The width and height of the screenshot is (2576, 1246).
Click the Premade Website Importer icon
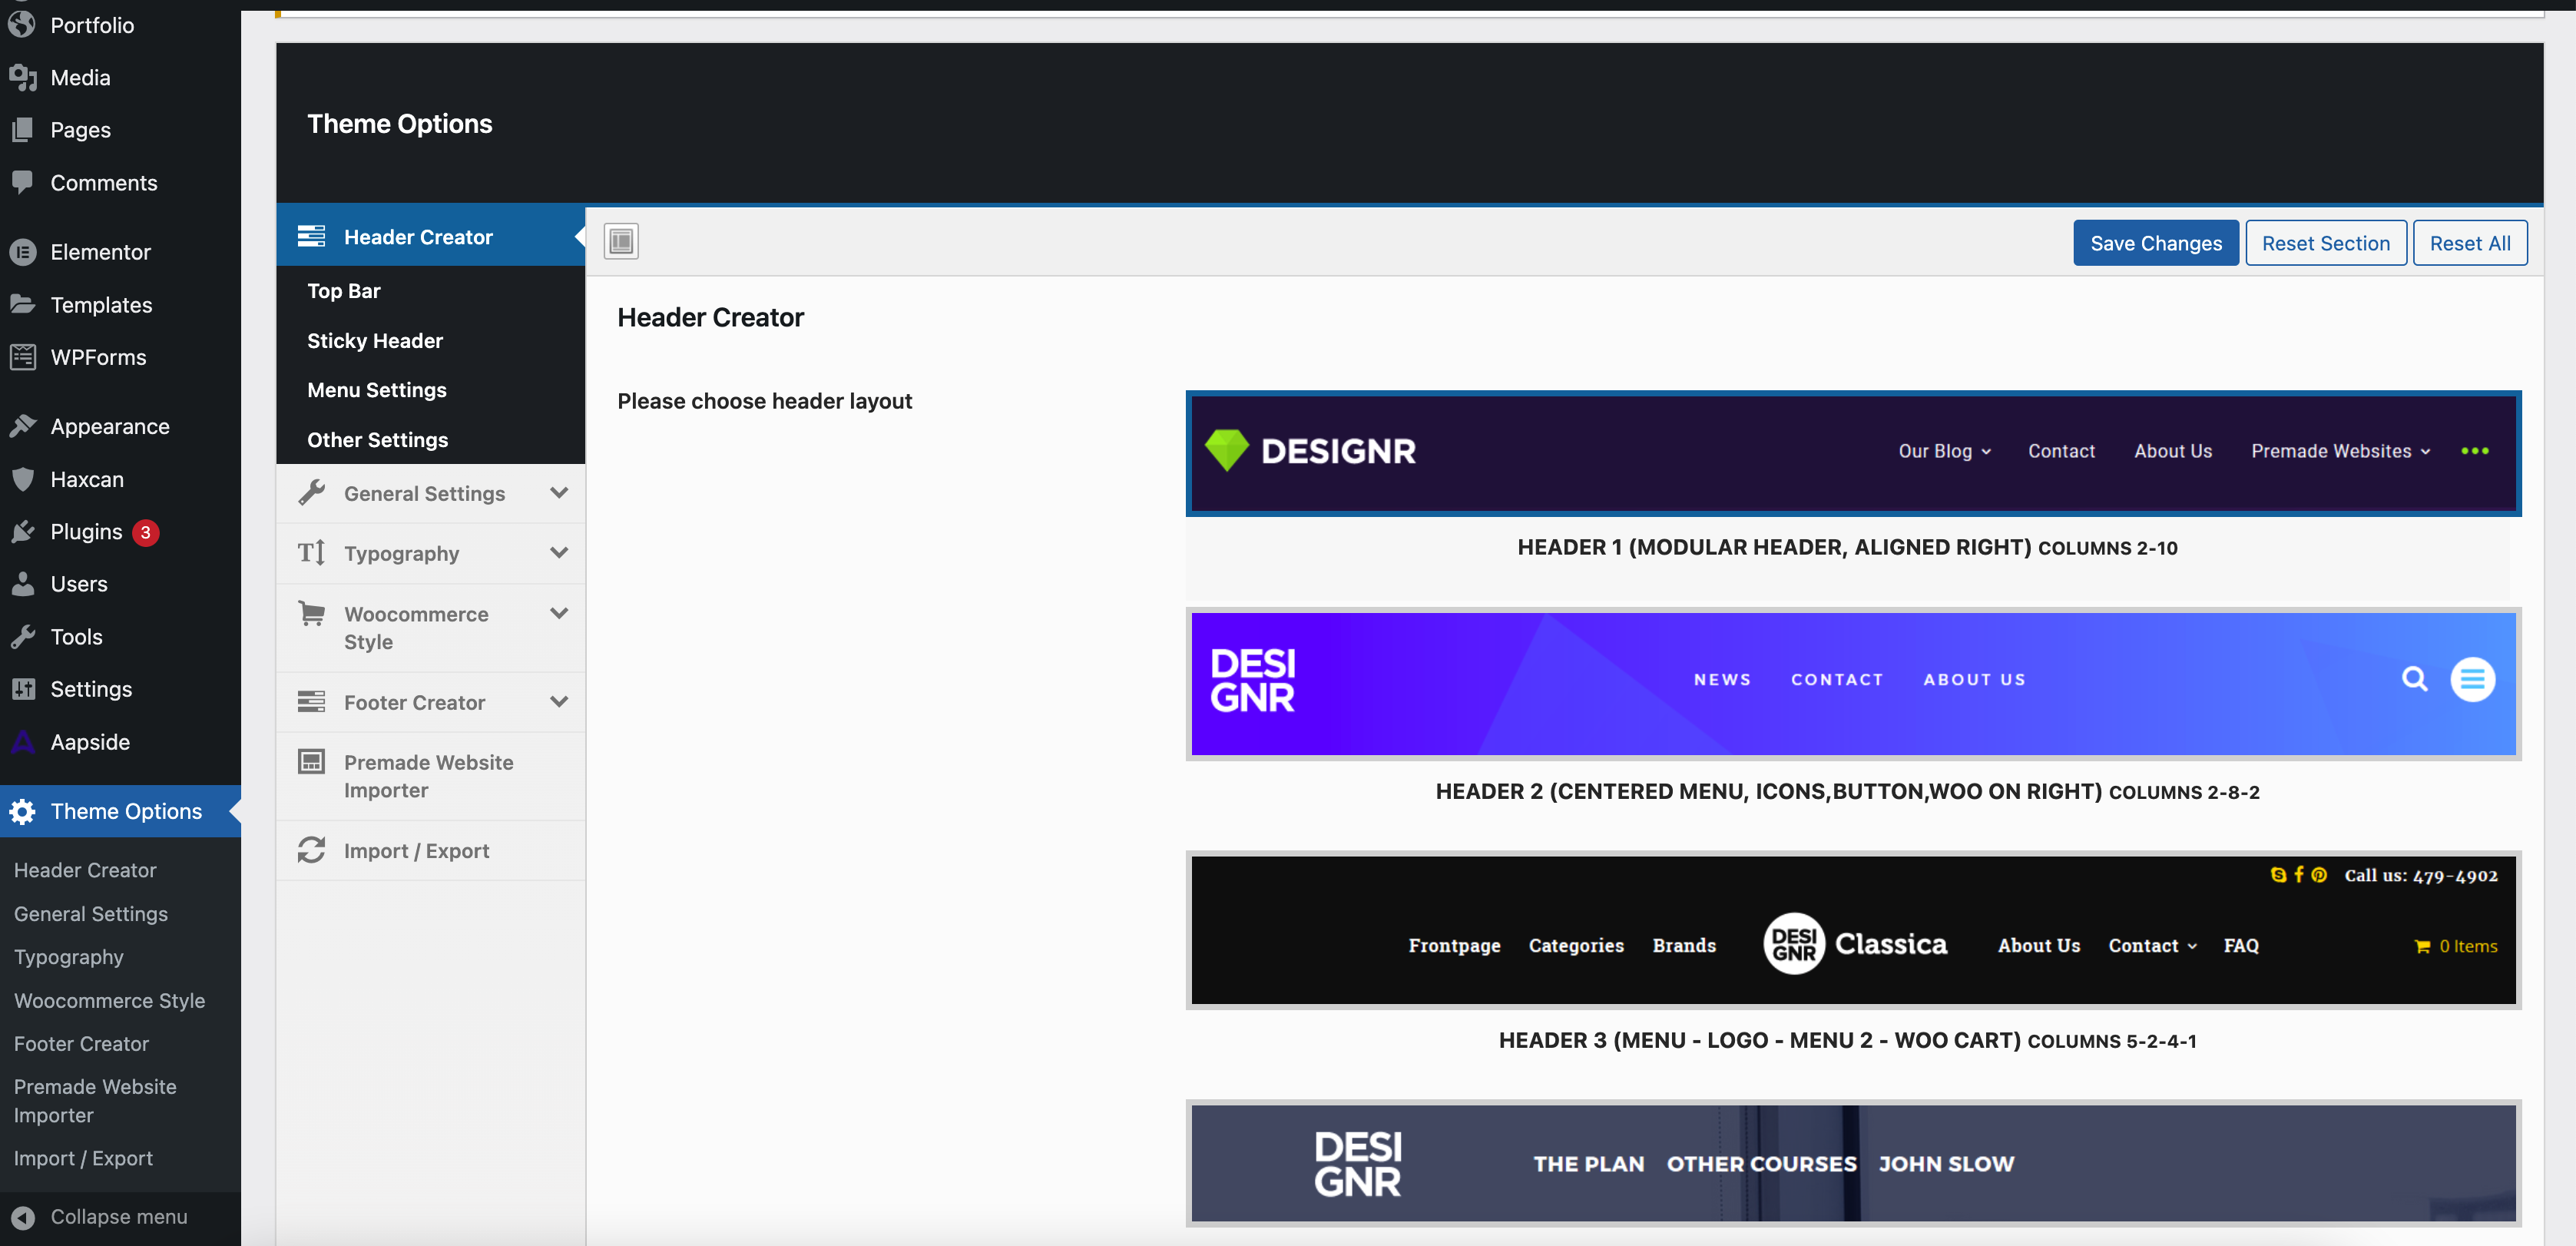[x=310, y=760]
